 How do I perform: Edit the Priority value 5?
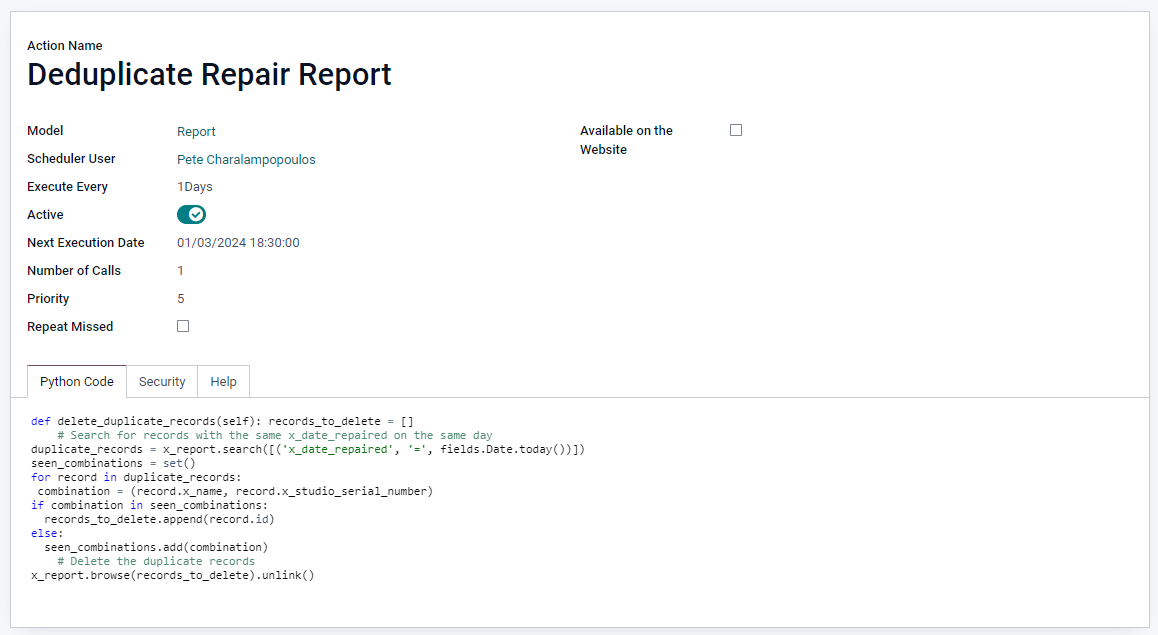(x=181, y=299)
